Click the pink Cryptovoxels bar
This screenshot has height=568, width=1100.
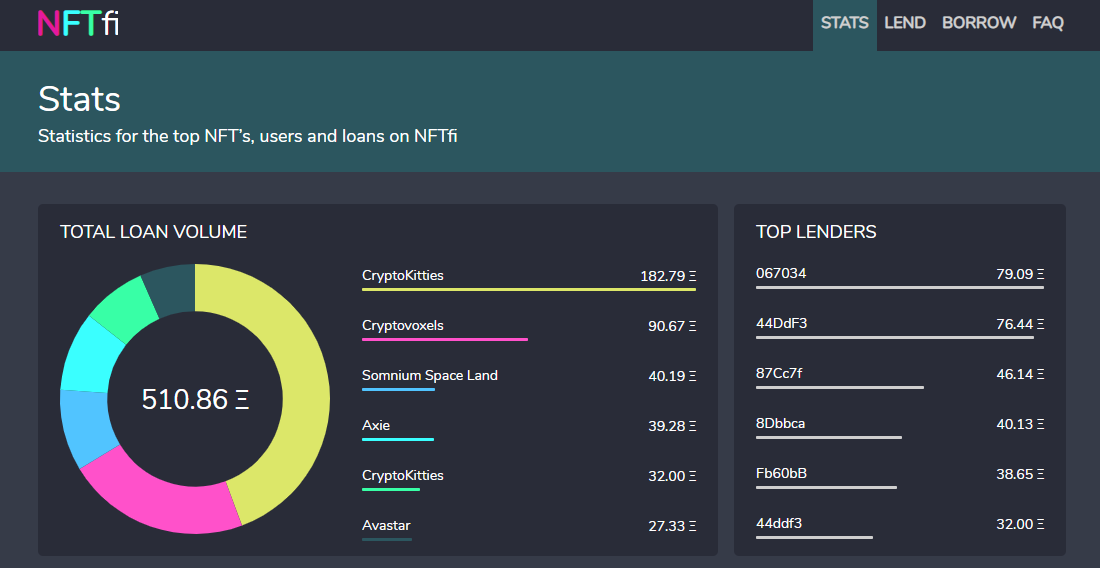click(445, 339)
